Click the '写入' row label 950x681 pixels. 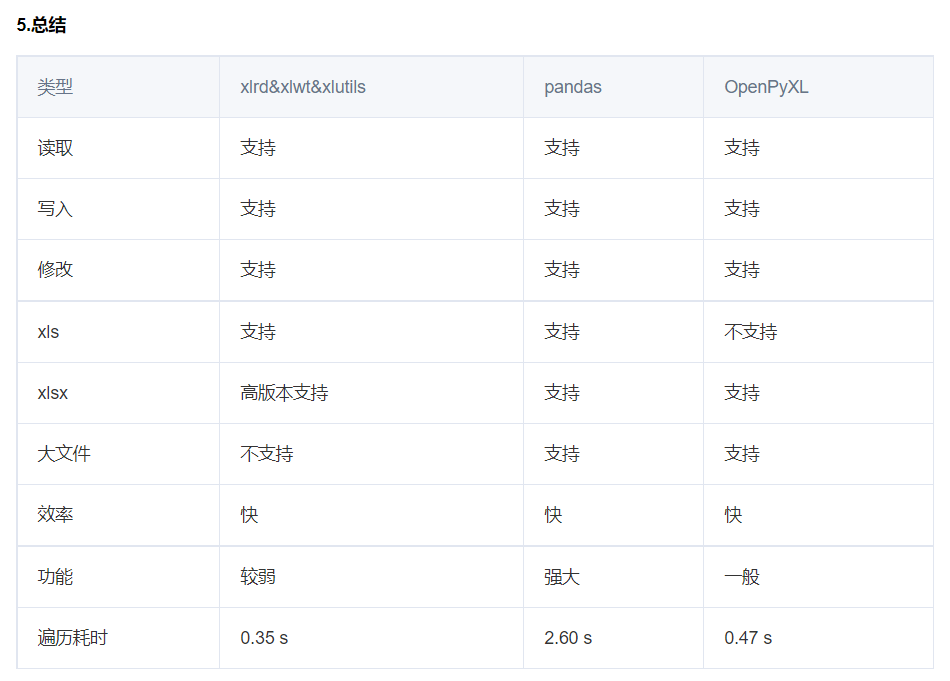pyautogui.click(x=55, y=209)
